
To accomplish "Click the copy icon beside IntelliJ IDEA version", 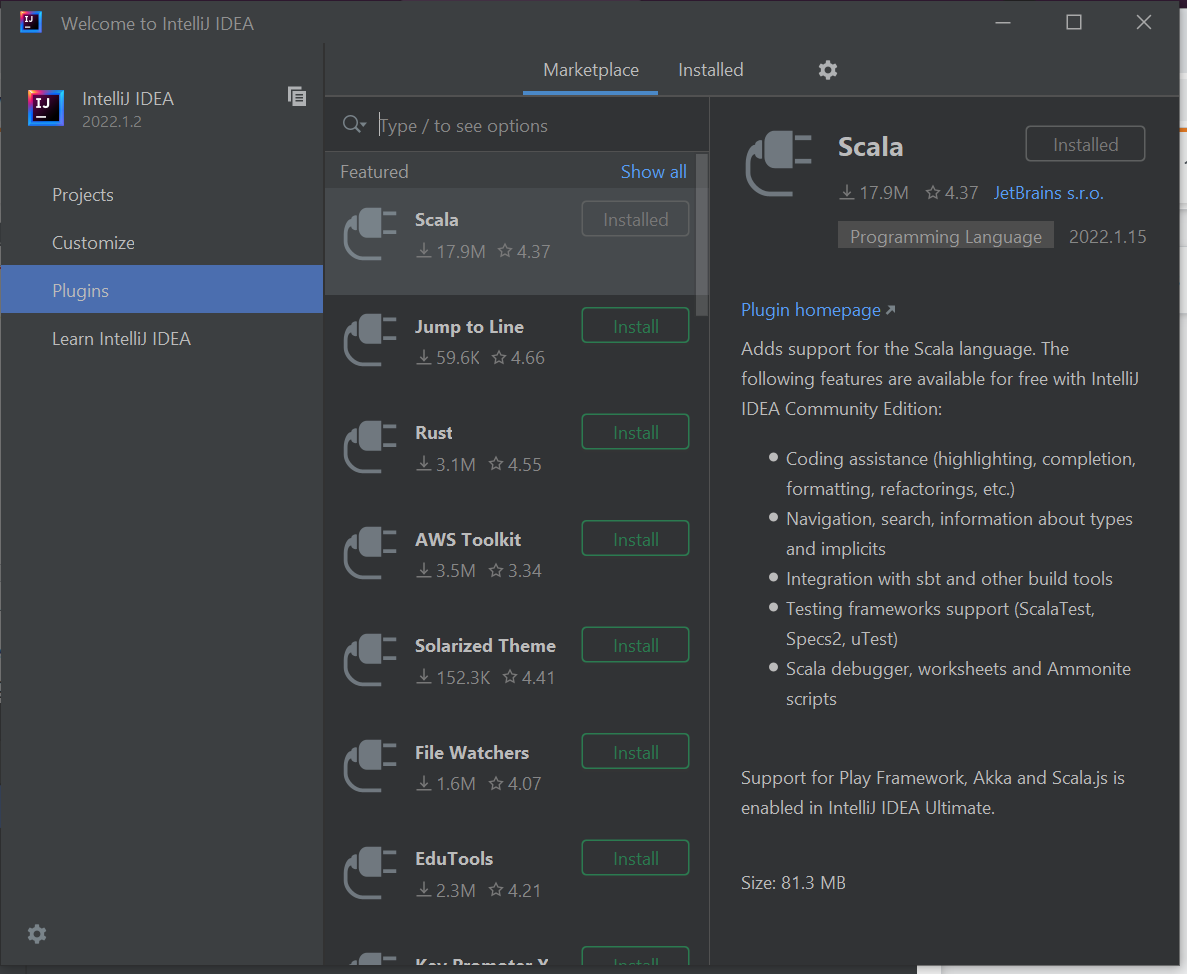I will pyautogui.click(x=297, y=96).
